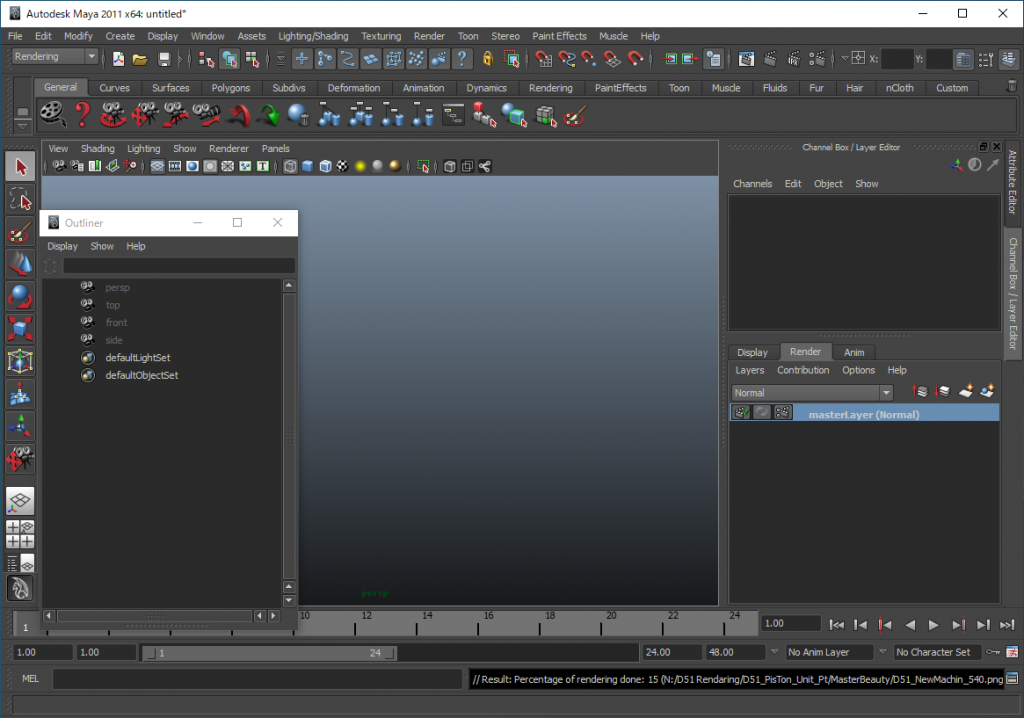Image resolution: width=1024 pixels, height=718 pixels.
Task: Toggle grid display in viewport toolbar
Action: click(x=157, y=166)
